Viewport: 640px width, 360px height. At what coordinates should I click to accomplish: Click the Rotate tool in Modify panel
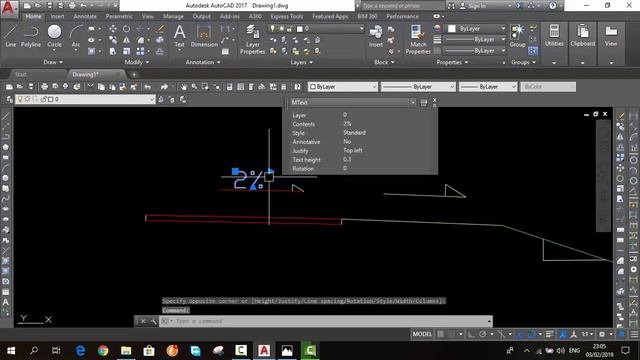[x=127, y=29]
